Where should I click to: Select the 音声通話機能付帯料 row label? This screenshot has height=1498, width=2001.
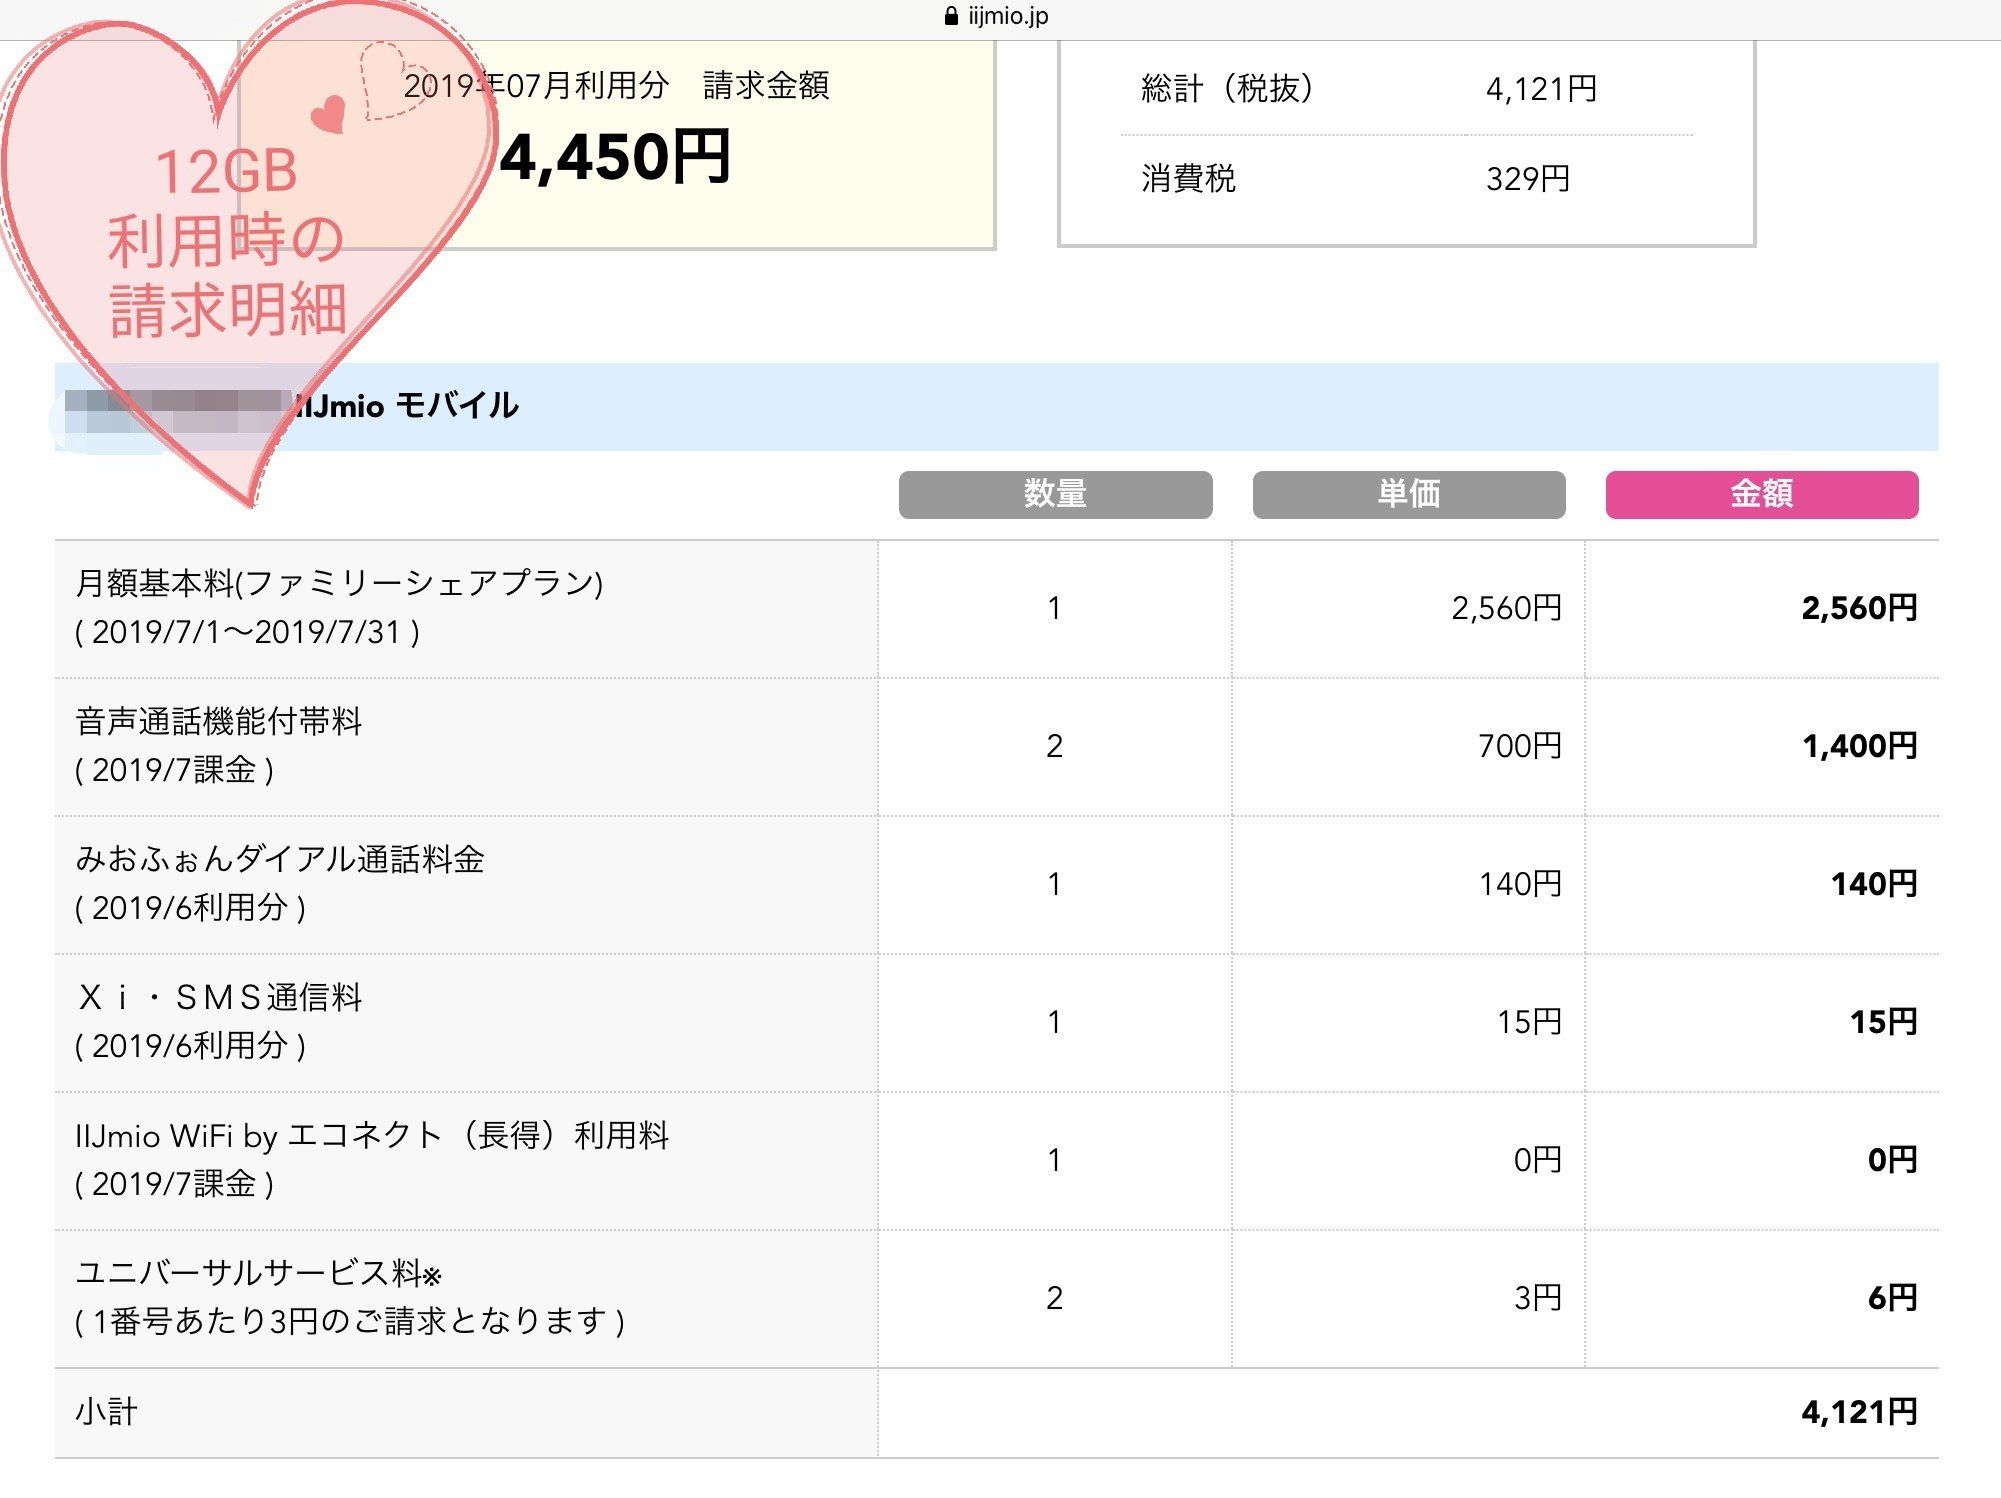(x=218, y=722)
